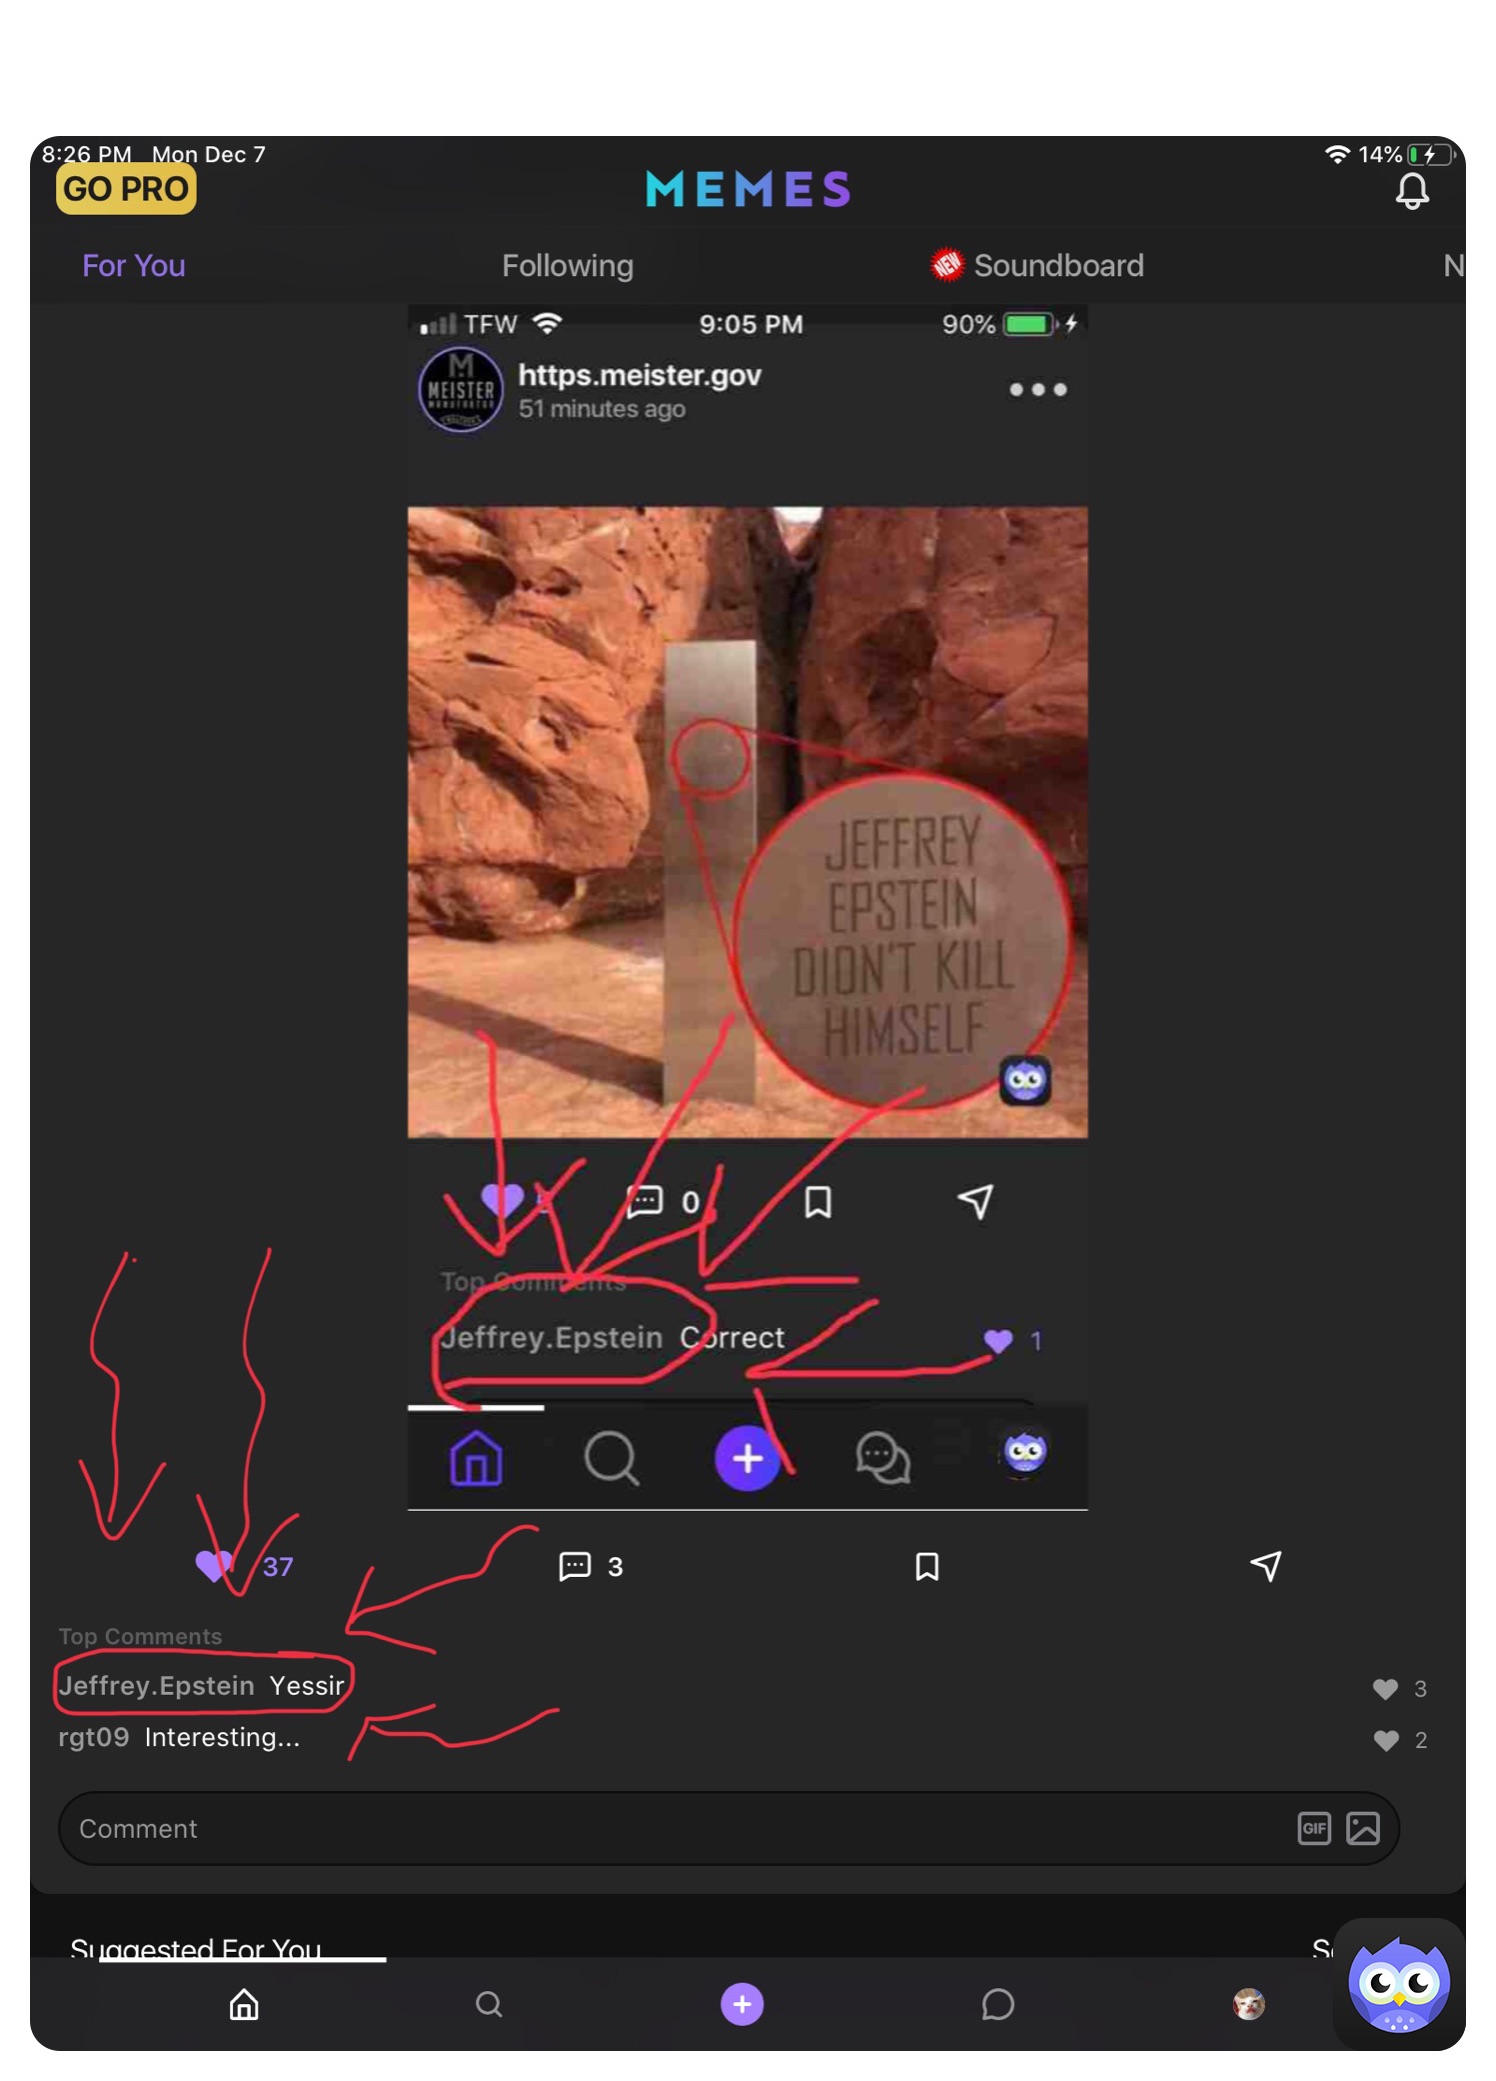Open chat messages in bottom bar
This screenshot has height=2081, width=1496.
[997, 2004]
